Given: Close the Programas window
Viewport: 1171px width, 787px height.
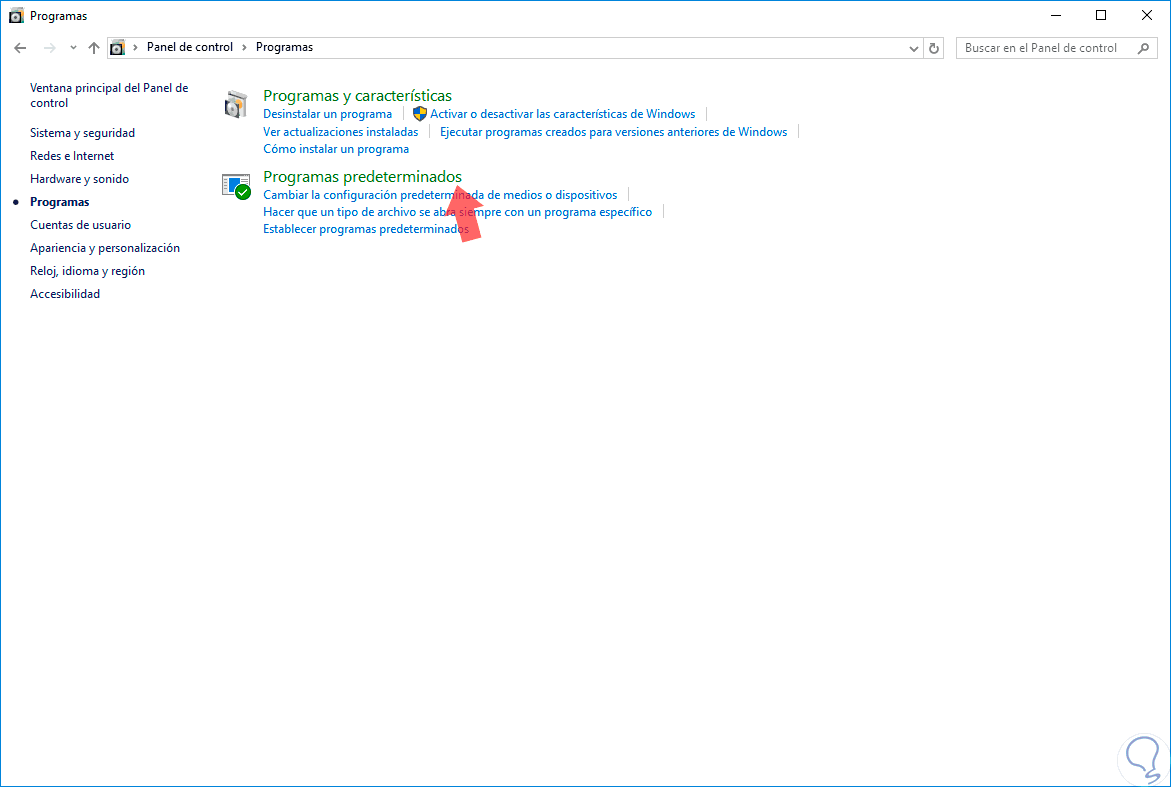Looking at the screenshot, I should (x=1147, y=16).
